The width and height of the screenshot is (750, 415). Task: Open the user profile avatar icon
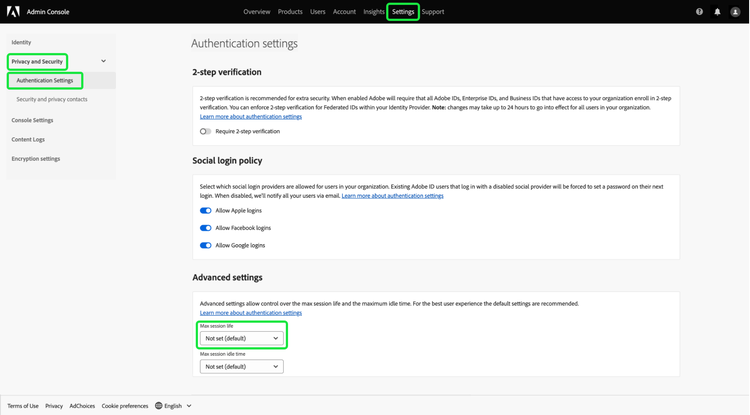tap(735, 12)
